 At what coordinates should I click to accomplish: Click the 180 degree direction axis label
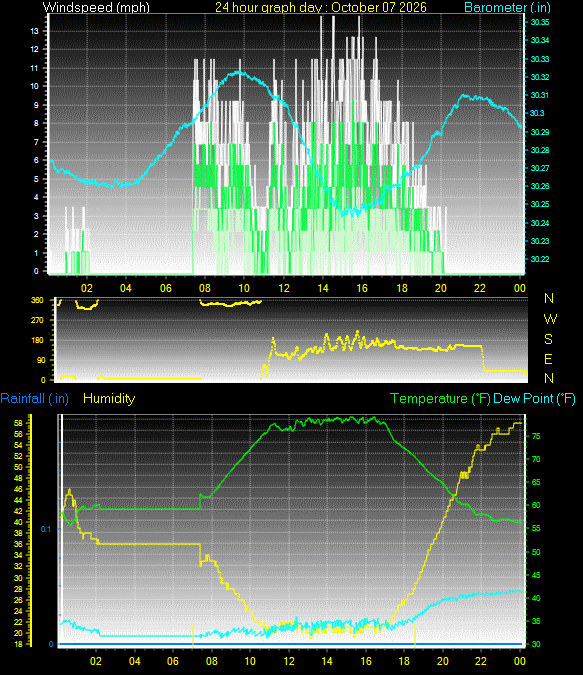click(37, 340)
